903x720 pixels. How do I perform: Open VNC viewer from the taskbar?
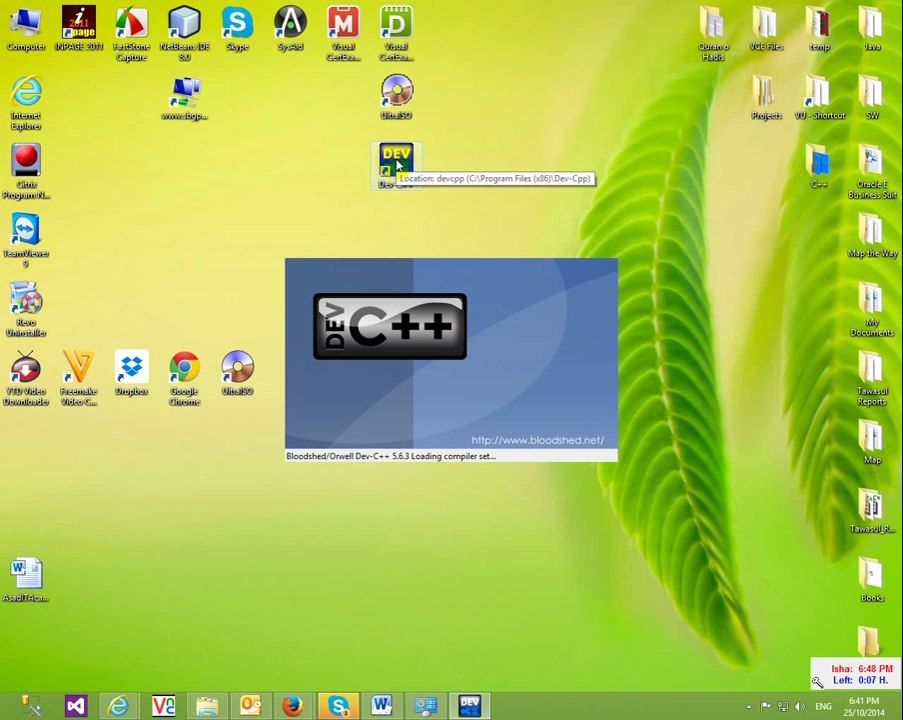tap(163, 706)
